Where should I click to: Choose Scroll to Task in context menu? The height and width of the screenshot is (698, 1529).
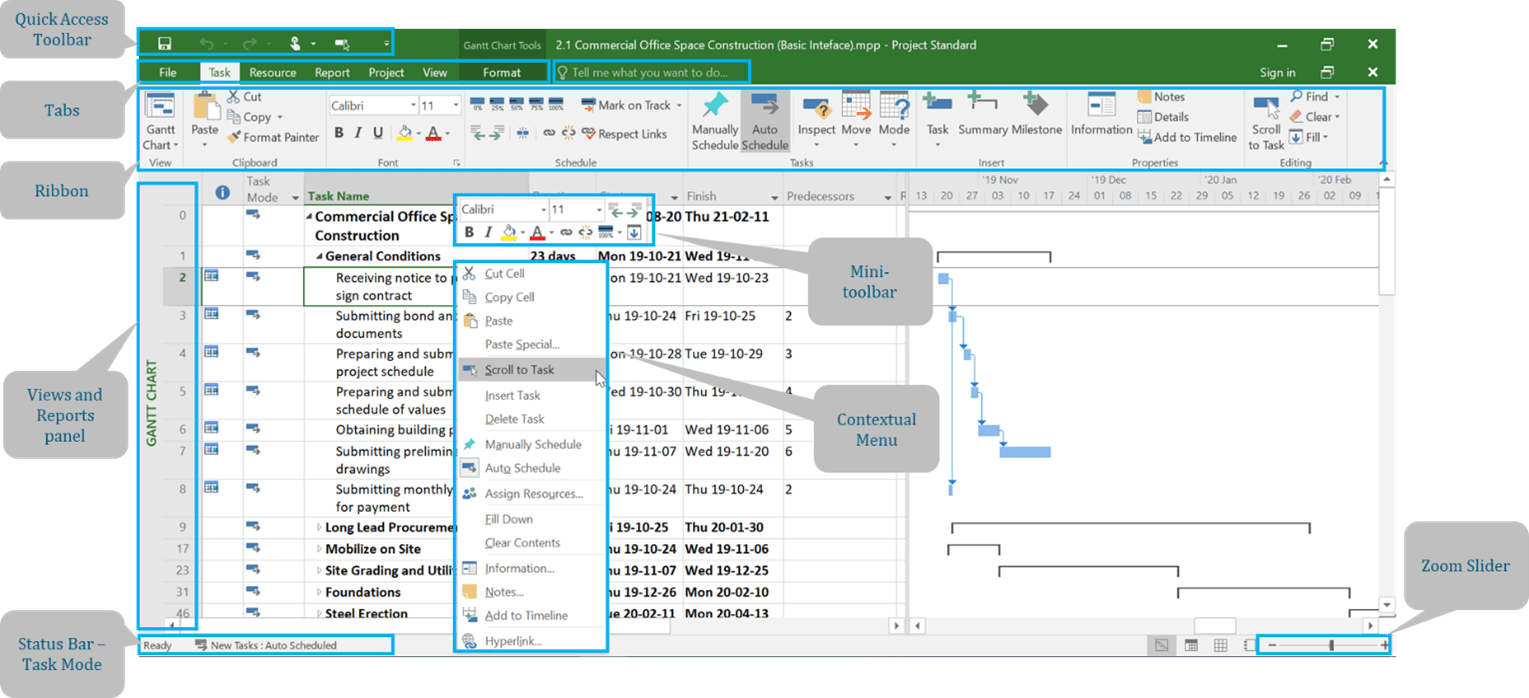[x=531, y=370]
